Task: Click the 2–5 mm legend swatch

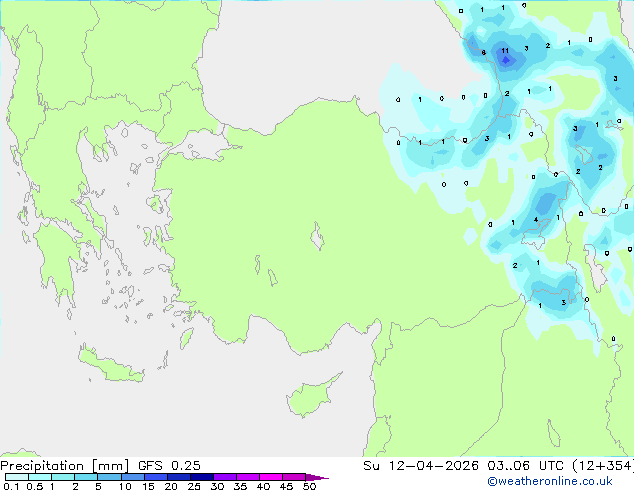Action: (x=86, y=477)
